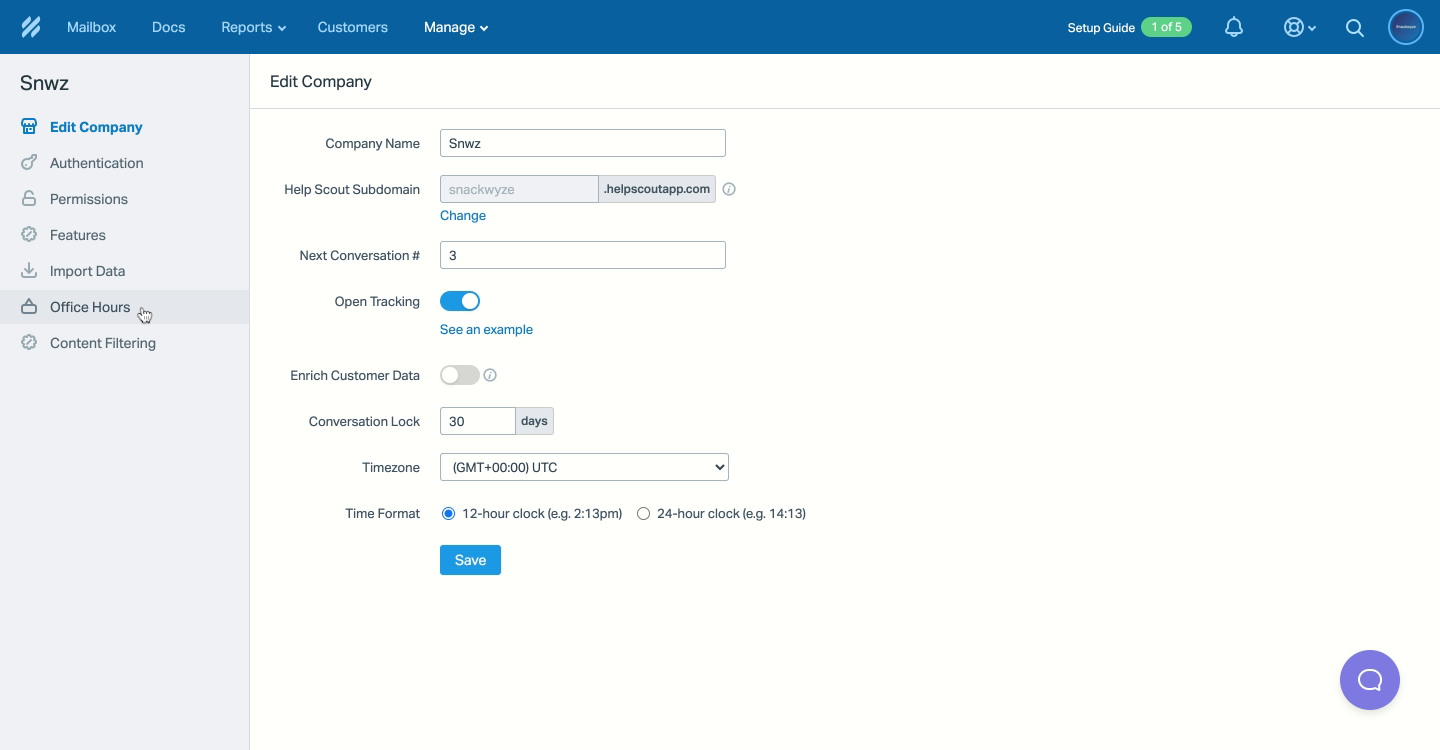The height and width of the screenshot is (750, 1440).
Task: Click the disabled subdomain field
Action: coord(519,189)
